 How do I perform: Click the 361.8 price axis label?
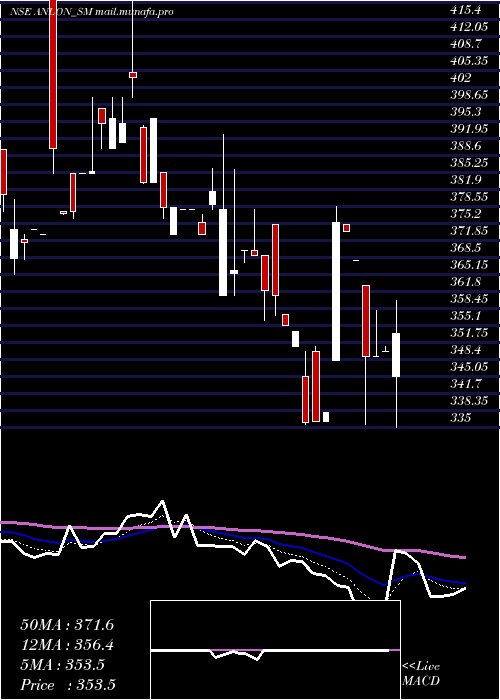click(465, 282)
